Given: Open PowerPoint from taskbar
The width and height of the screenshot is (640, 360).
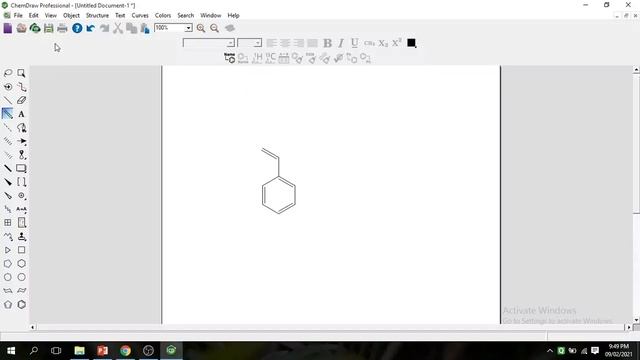Looking at the screenshot, I should 102,351.
